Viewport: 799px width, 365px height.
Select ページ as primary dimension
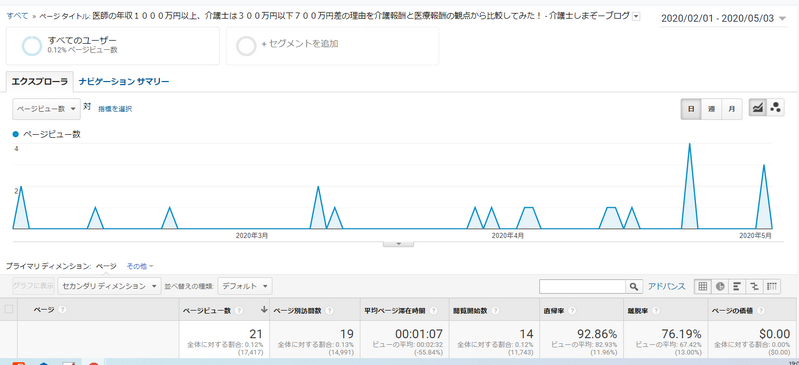coord(106,266)
